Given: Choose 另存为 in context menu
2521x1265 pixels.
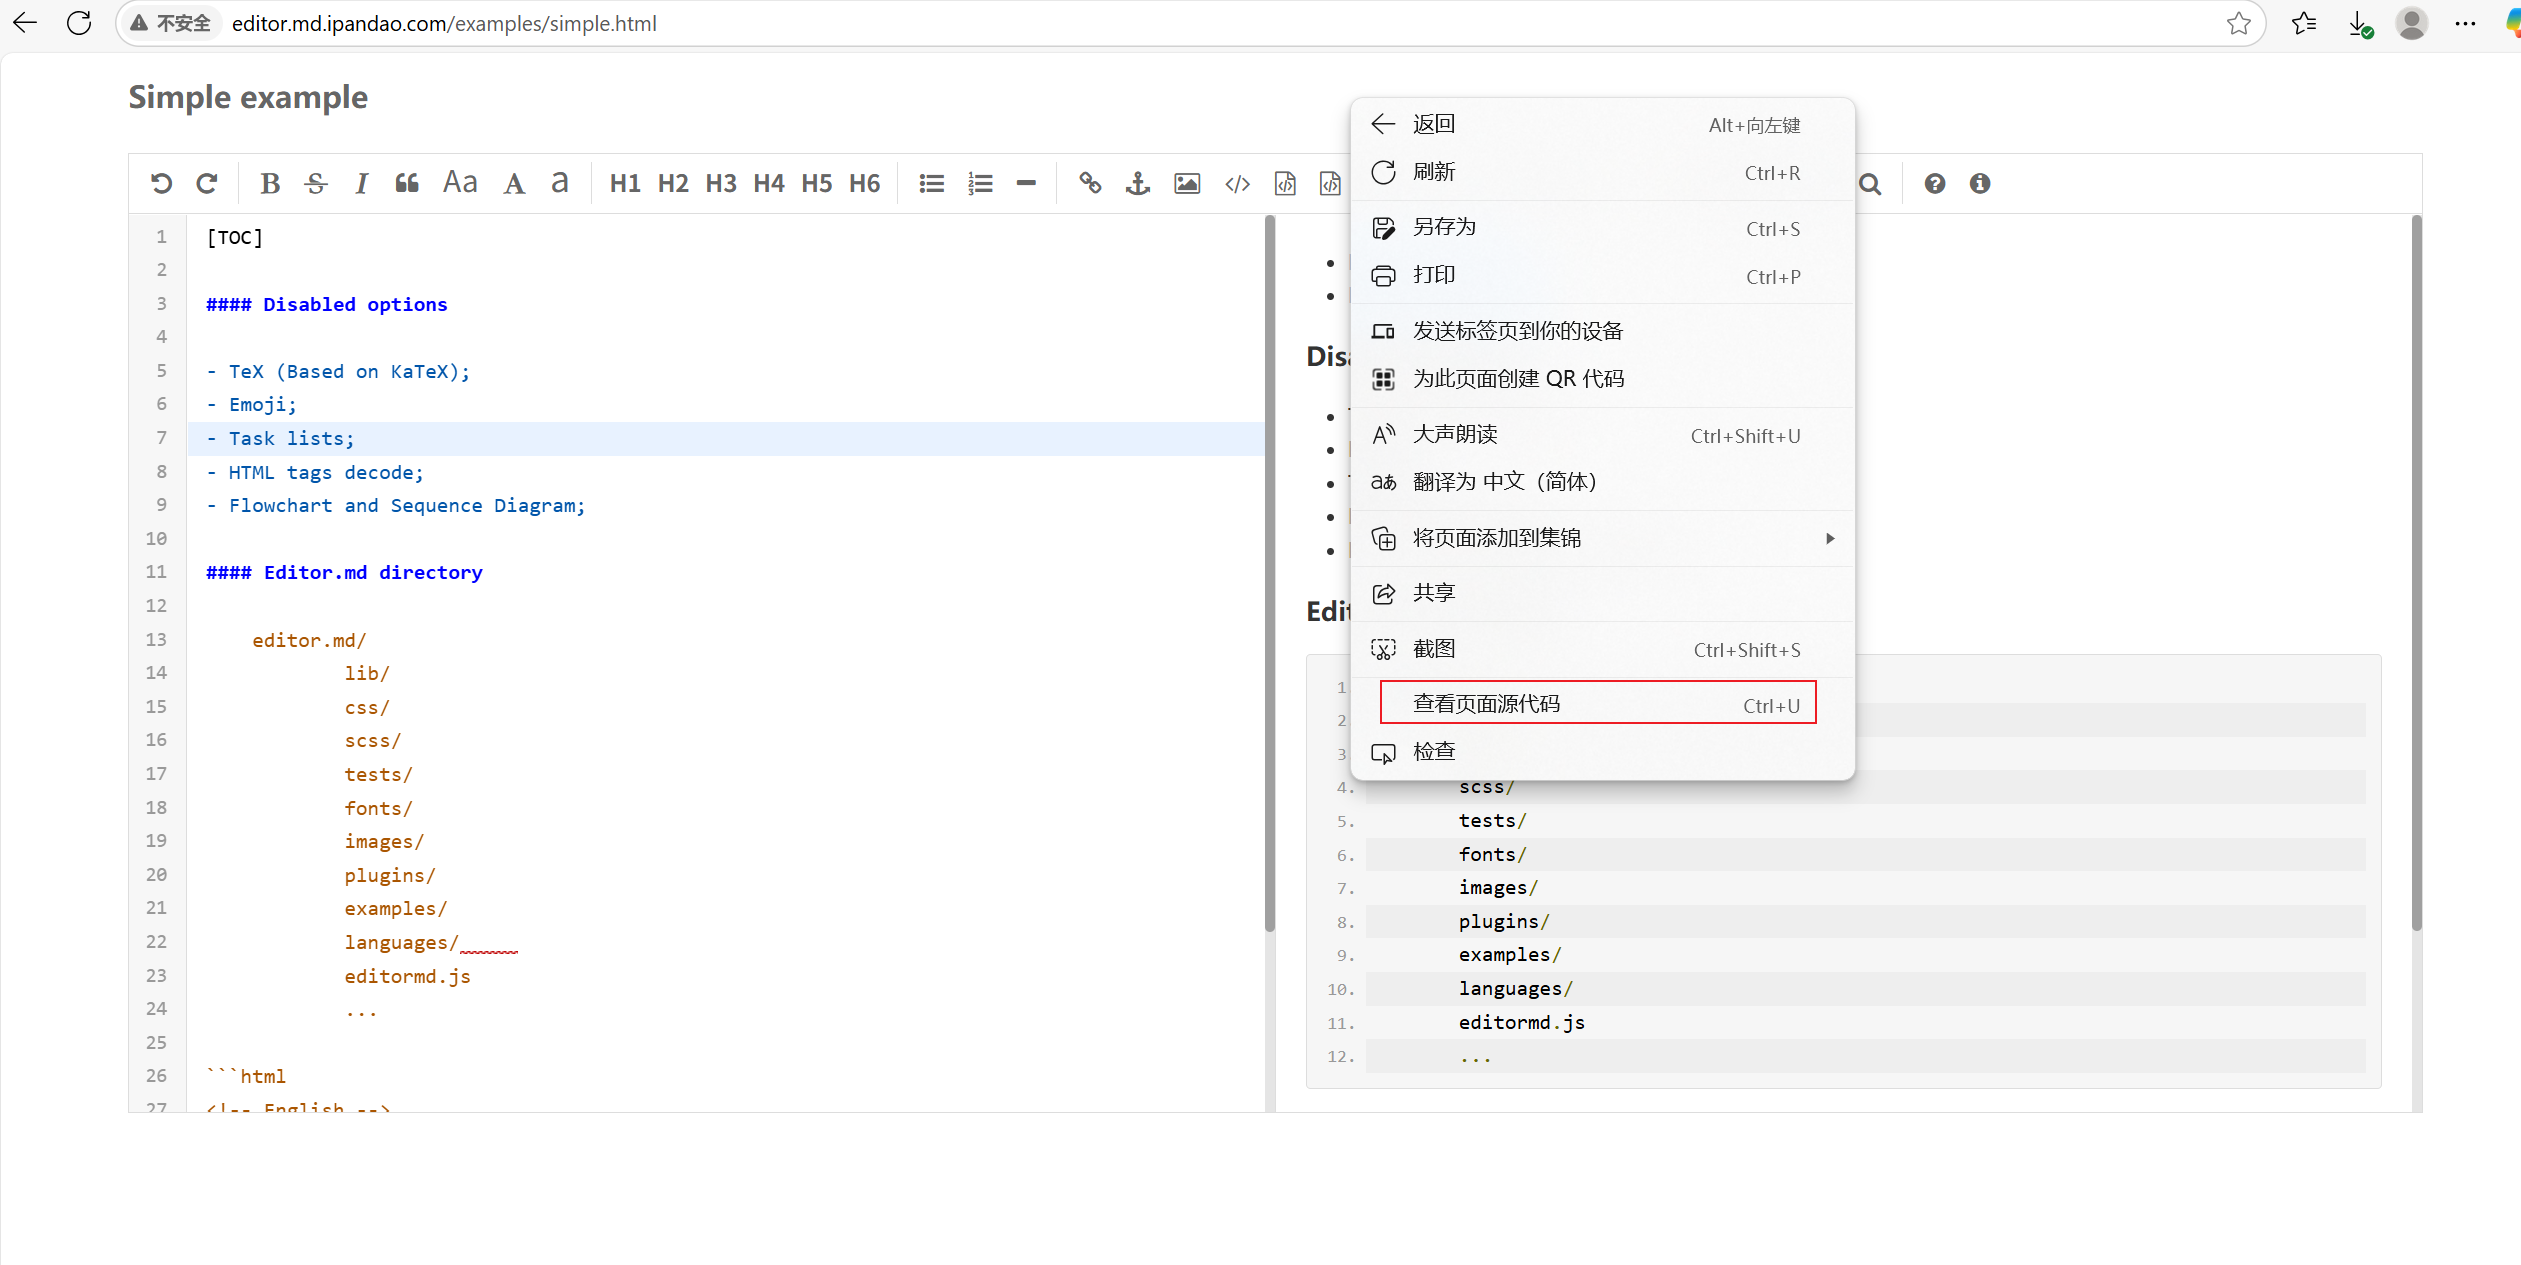Looking at the screenshot, I should 1444,228.
